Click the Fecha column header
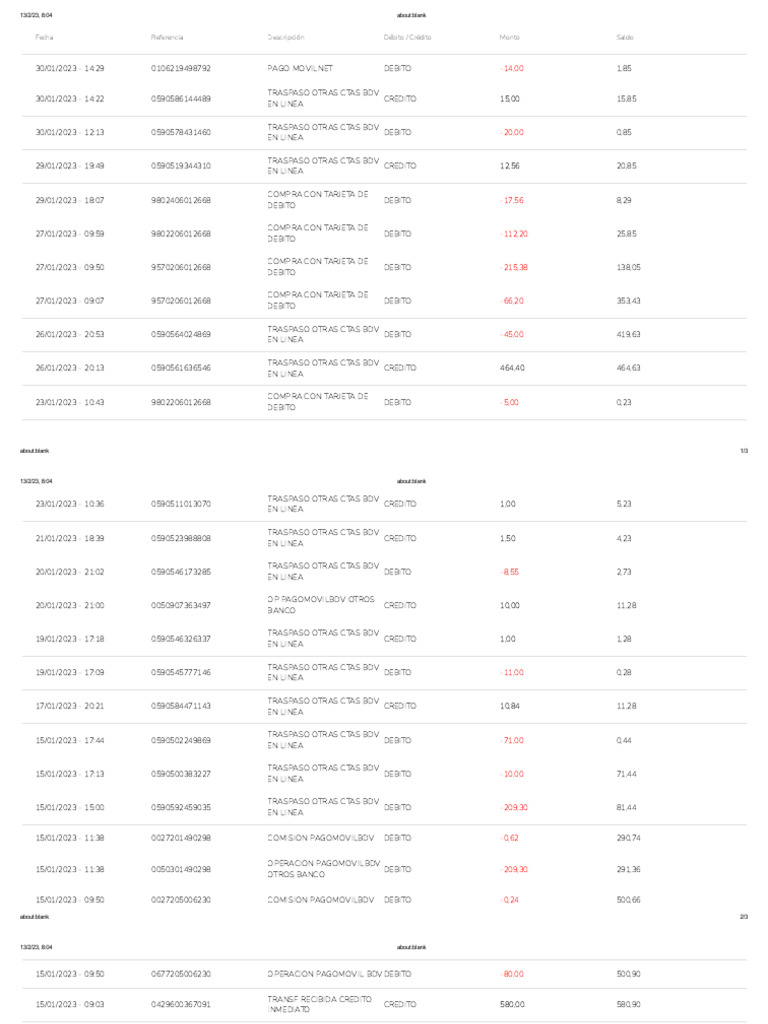 coord(44,37)
